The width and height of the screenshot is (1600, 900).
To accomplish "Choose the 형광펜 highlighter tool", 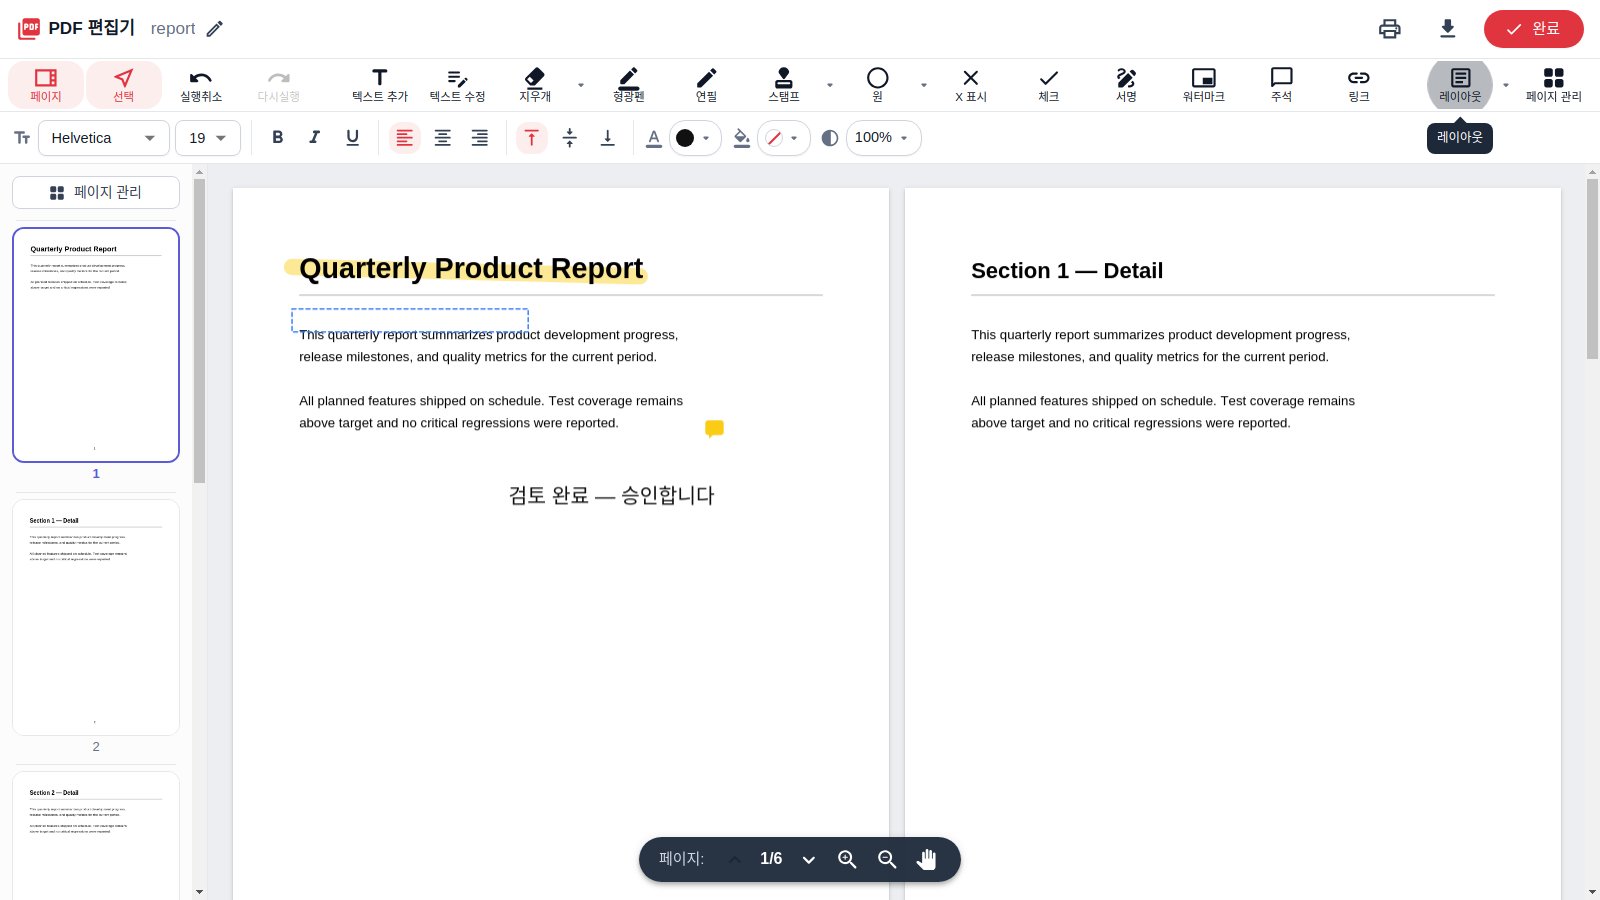I will 629,85.
